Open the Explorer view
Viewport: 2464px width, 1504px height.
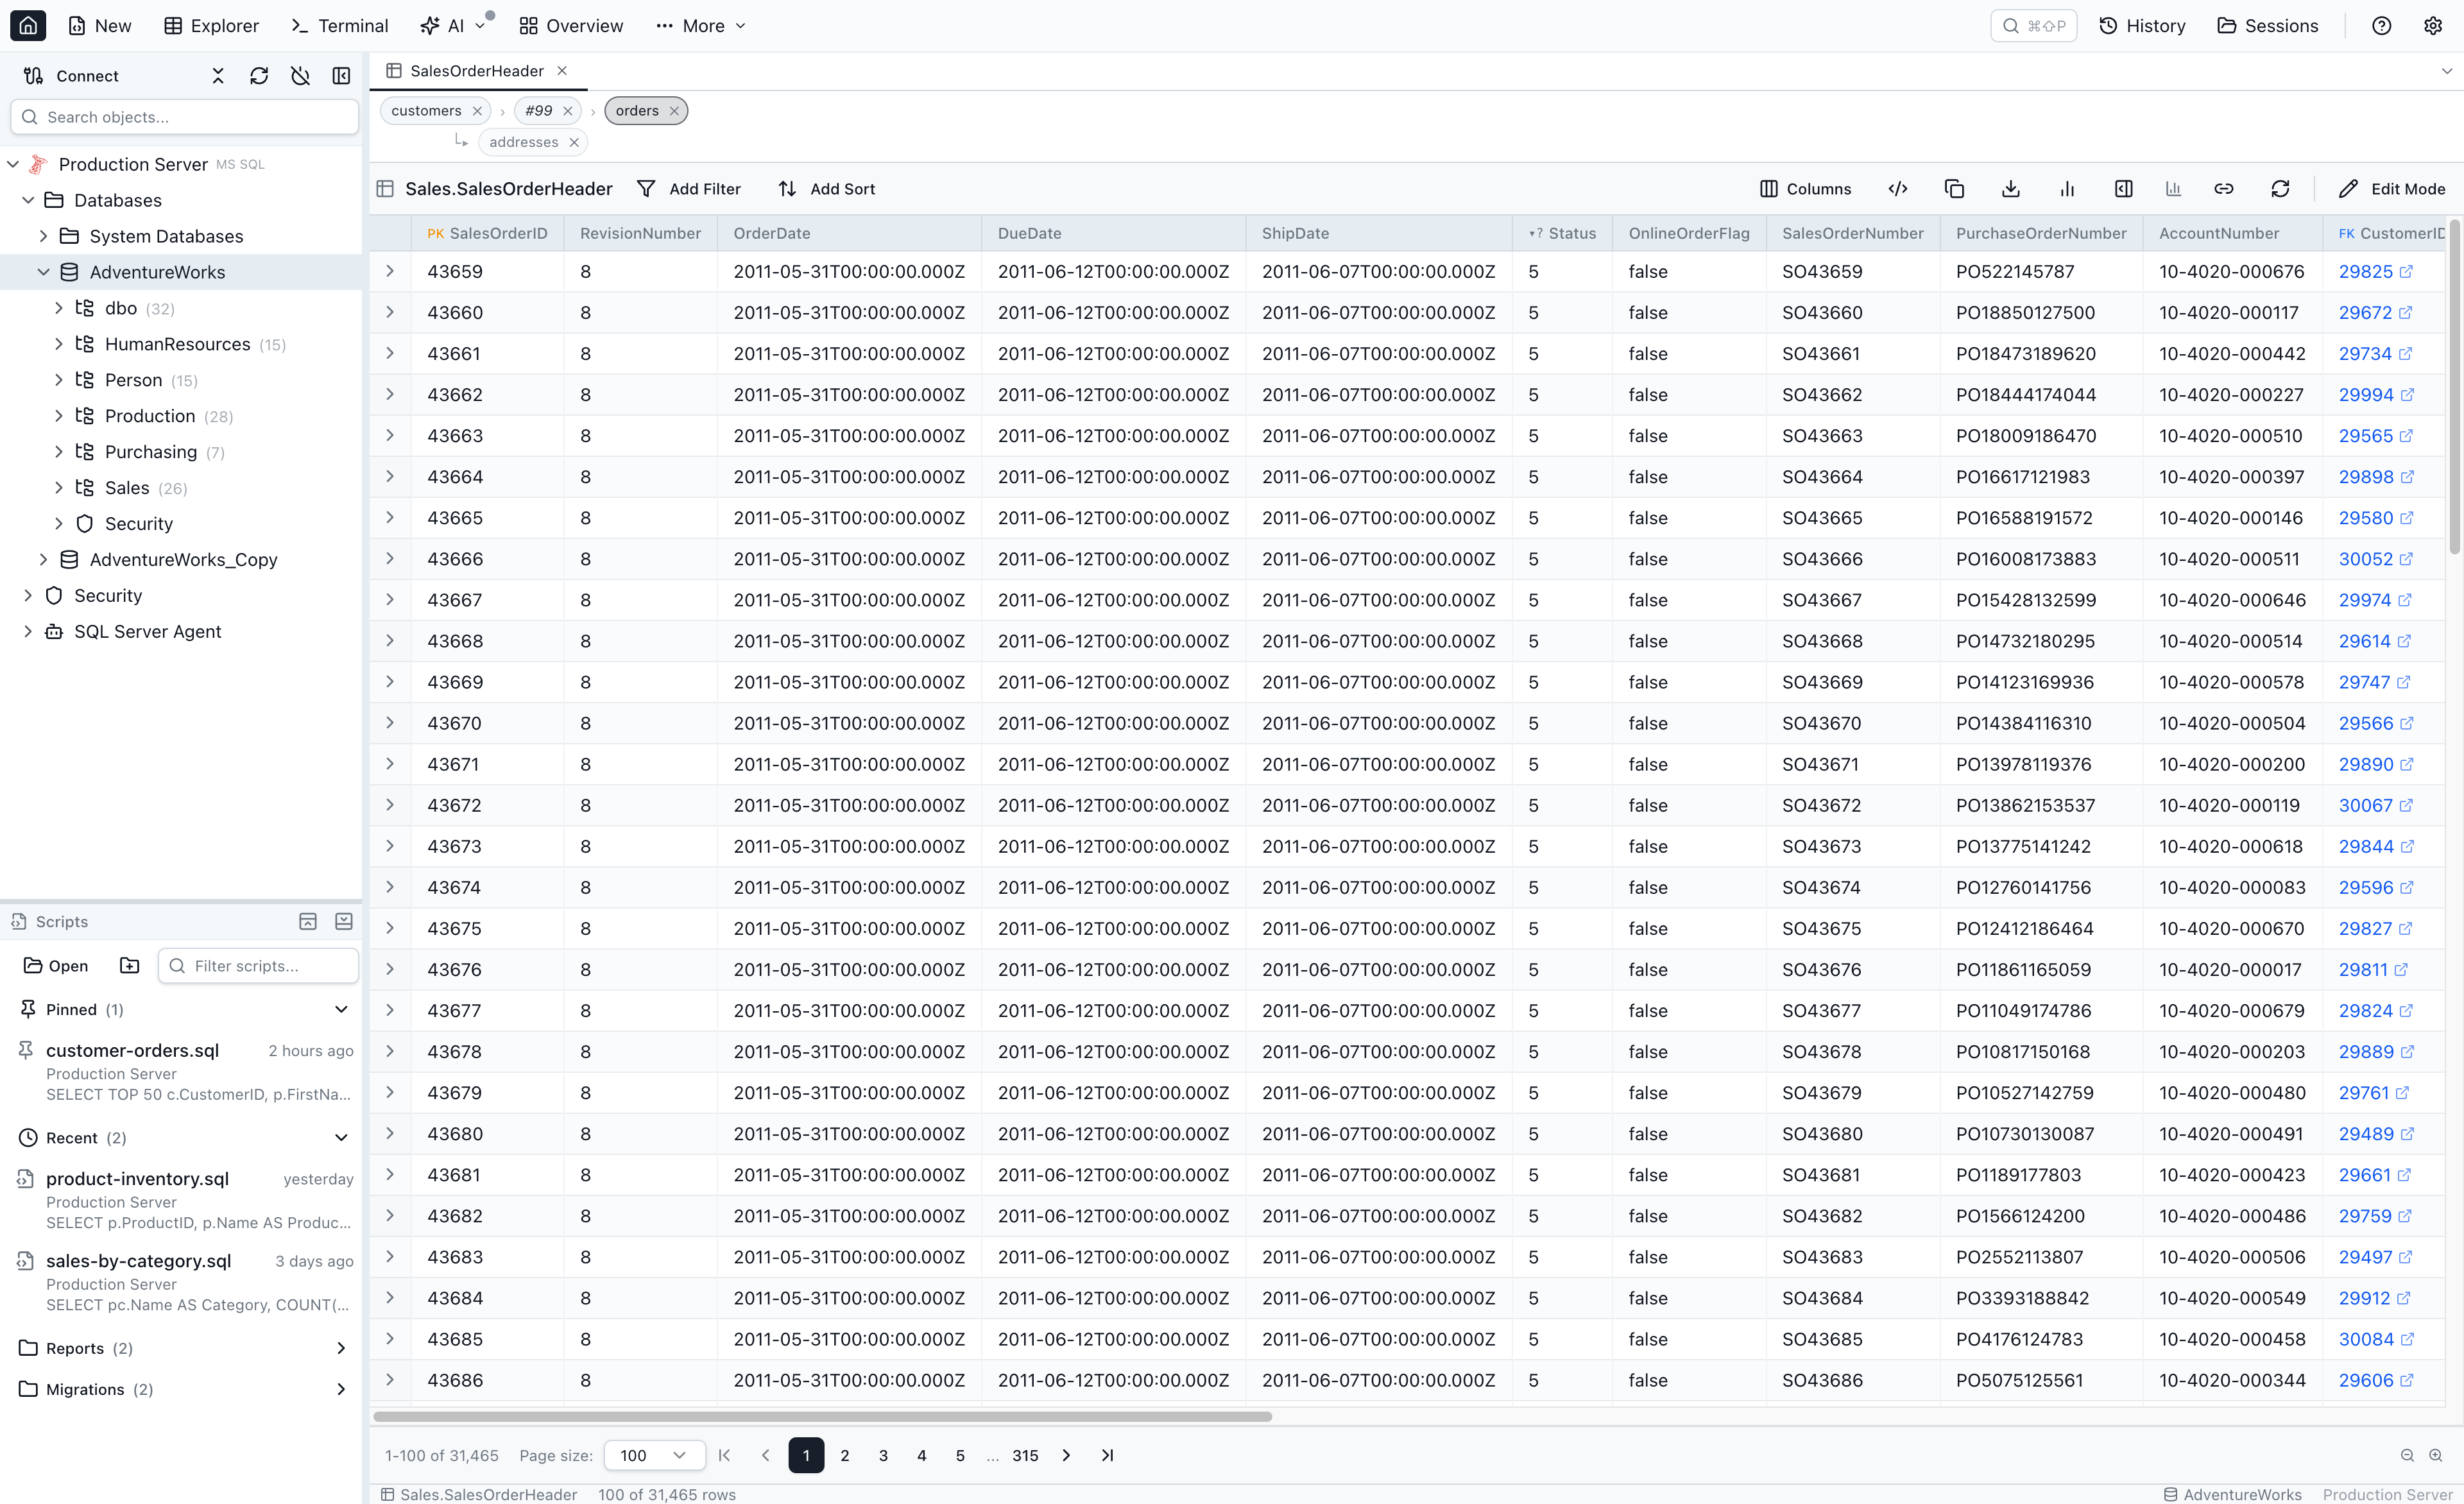211,26
